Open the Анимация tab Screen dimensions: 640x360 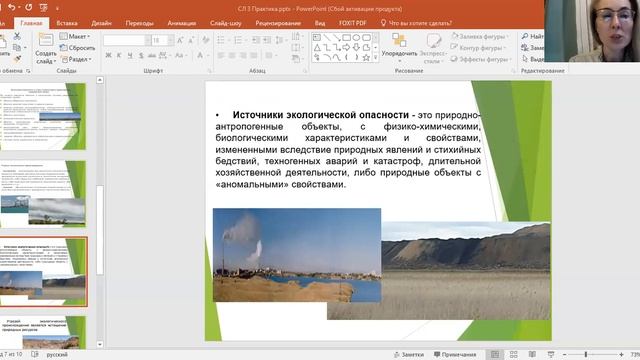[x=182, y=23]
